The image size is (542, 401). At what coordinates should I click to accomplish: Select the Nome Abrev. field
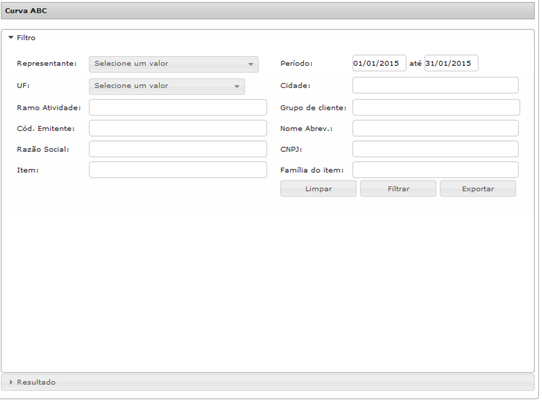coord(435,128)
